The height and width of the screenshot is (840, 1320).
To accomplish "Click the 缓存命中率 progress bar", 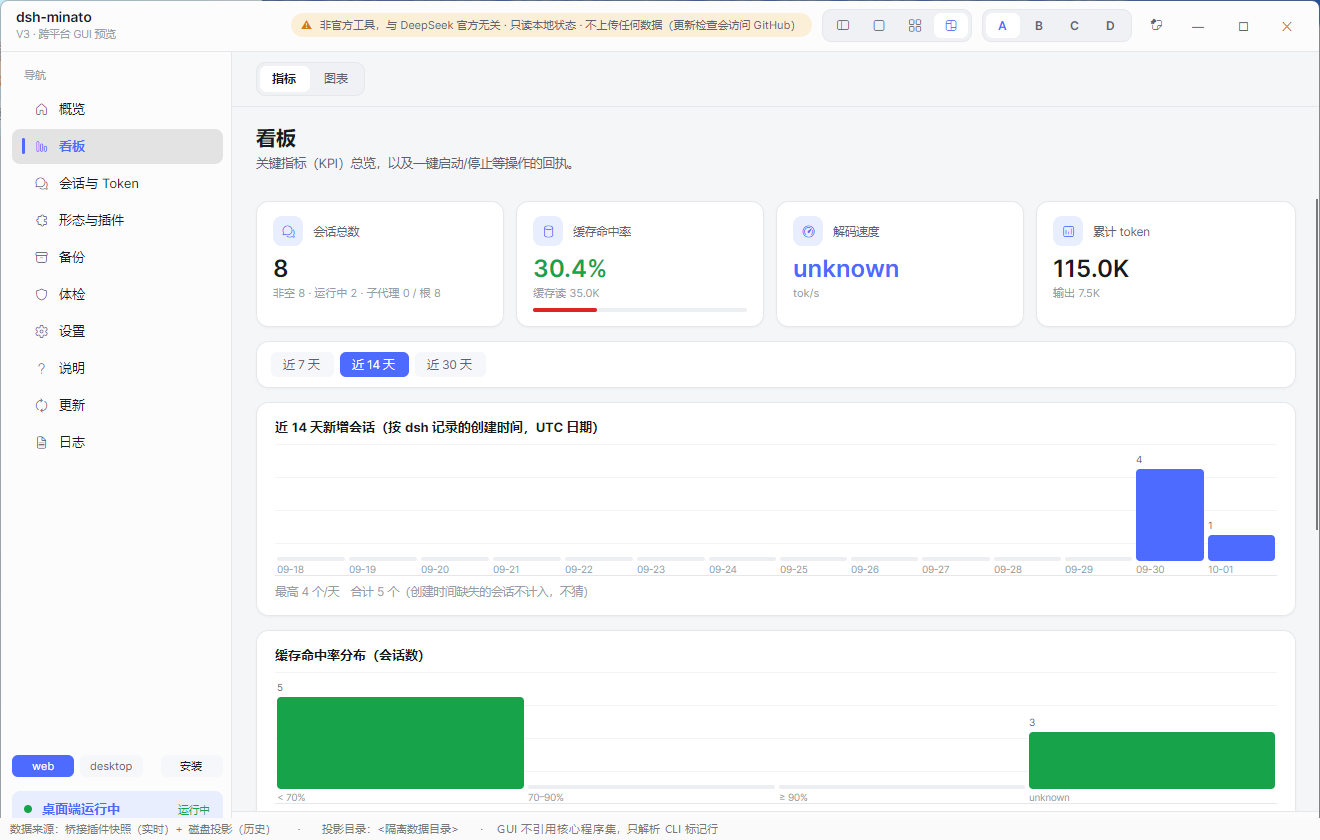I will coord(640,310).
